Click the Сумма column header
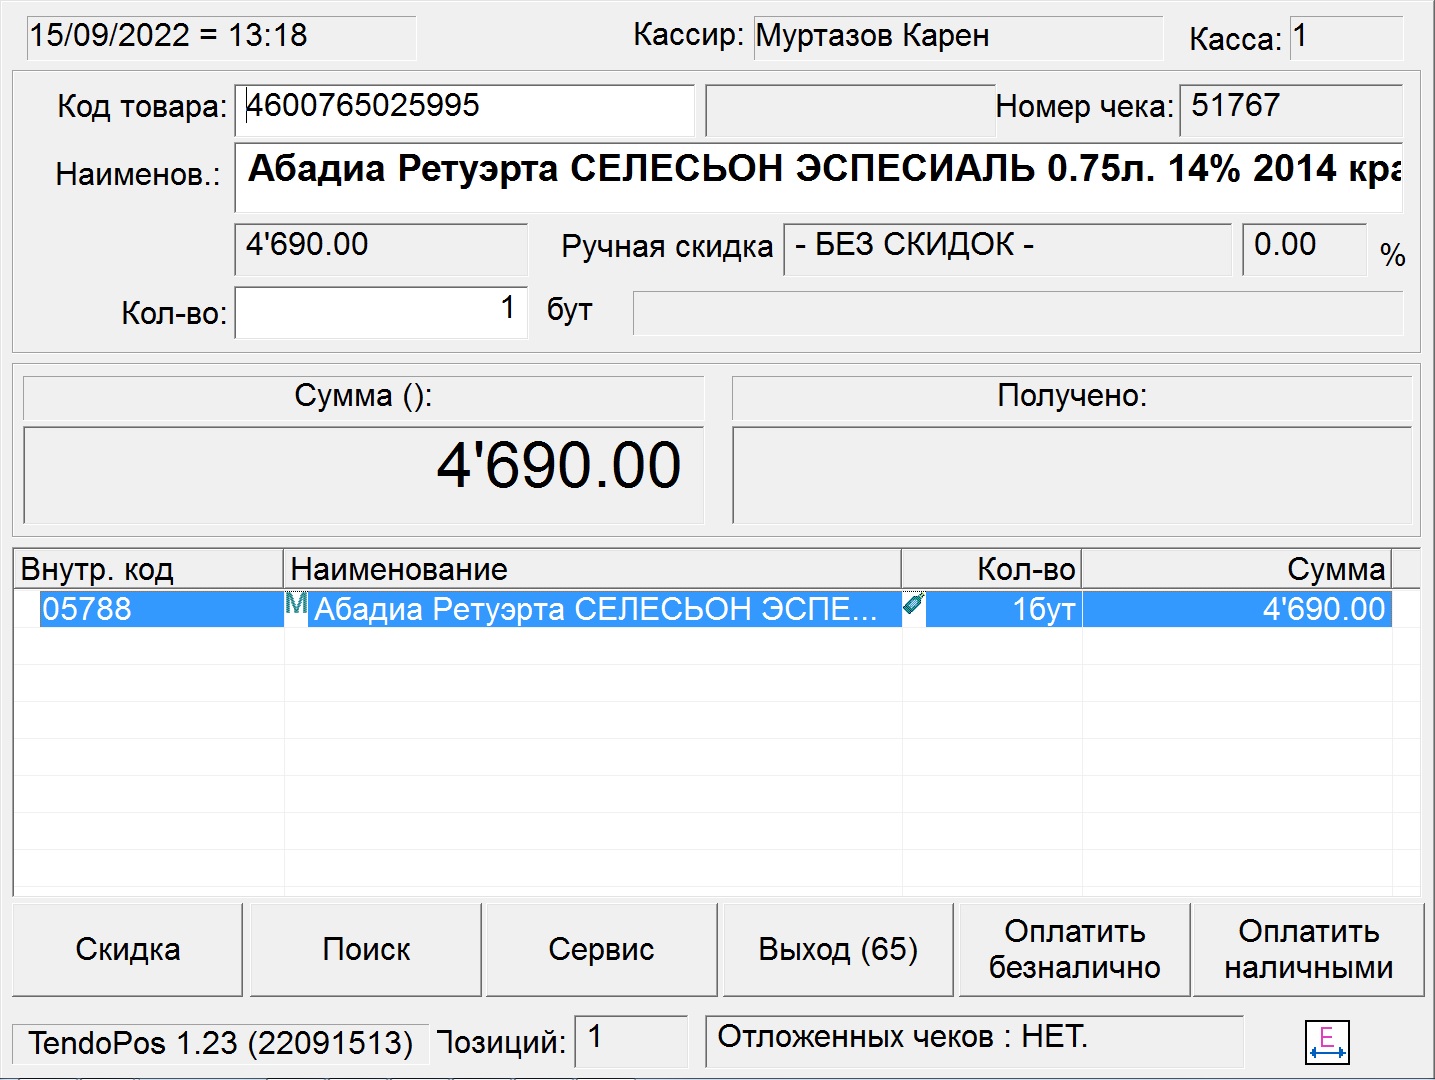This screenshot has width=1435, height=1080. point(1237,569)
